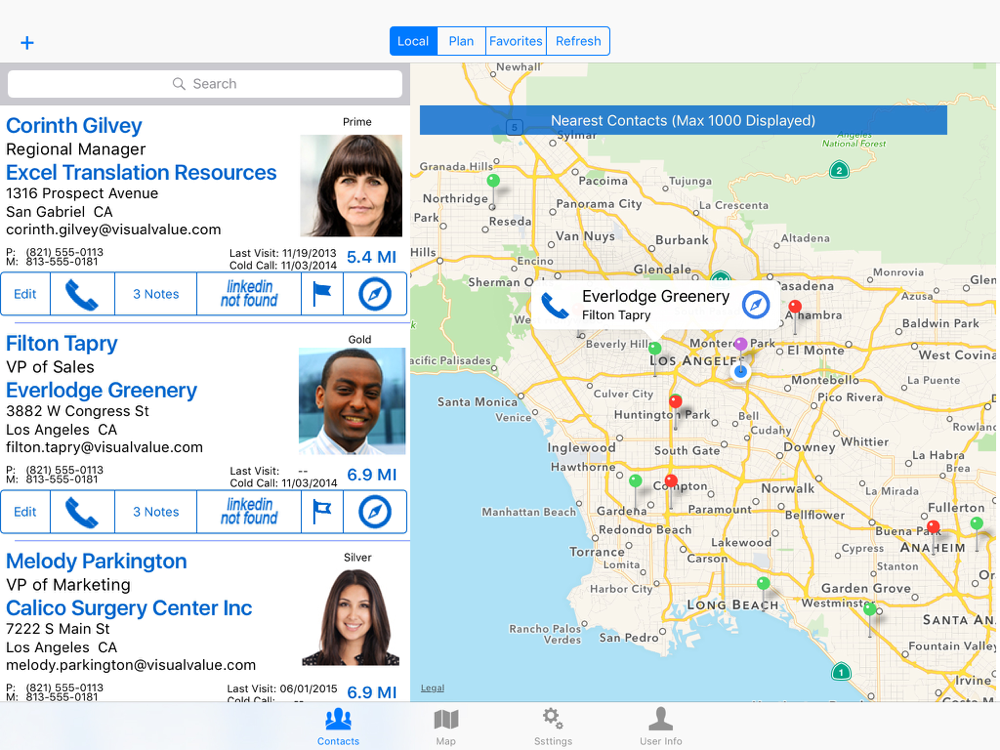Open the Contacts tab in the bottom bar
1000x750 pixels.
point(338,726)
